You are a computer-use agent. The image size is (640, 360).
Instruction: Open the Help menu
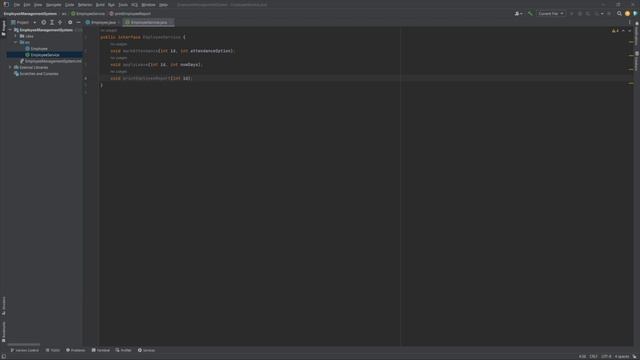(163, 4)
